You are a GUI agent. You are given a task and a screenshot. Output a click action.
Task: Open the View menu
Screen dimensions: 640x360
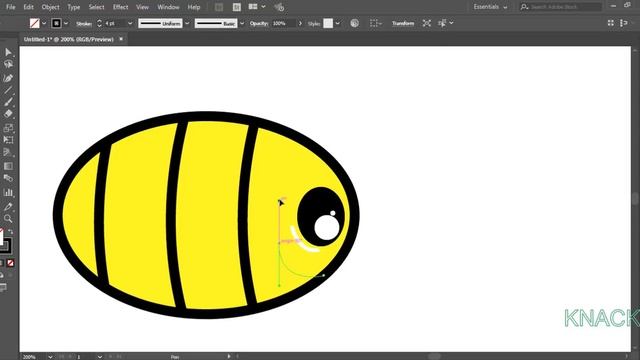142,7
